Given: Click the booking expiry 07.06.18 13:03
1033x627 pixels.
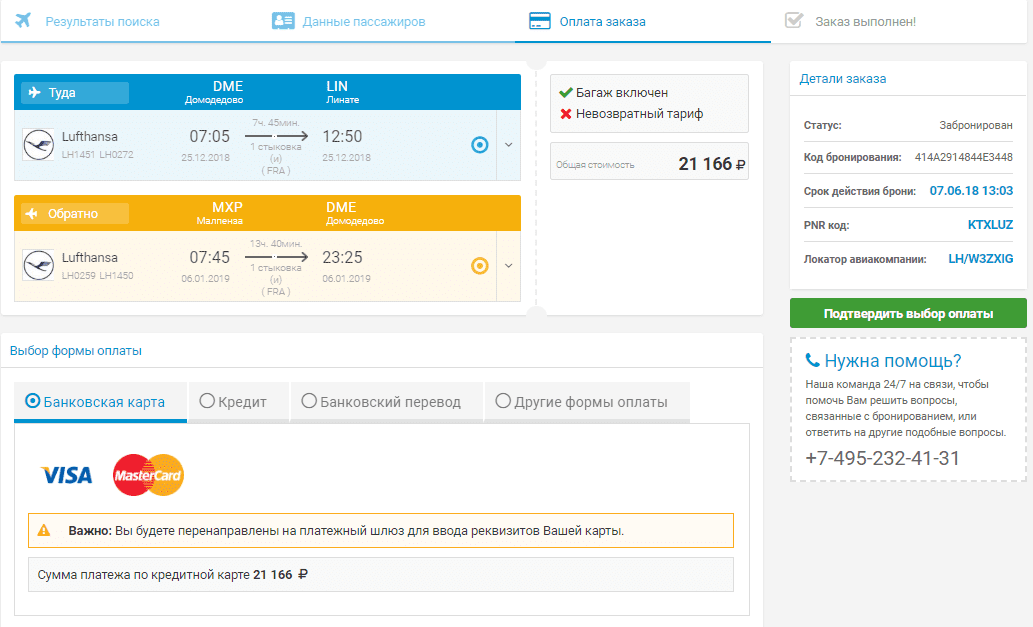Looking at the screenshot, I should [971, 191].
